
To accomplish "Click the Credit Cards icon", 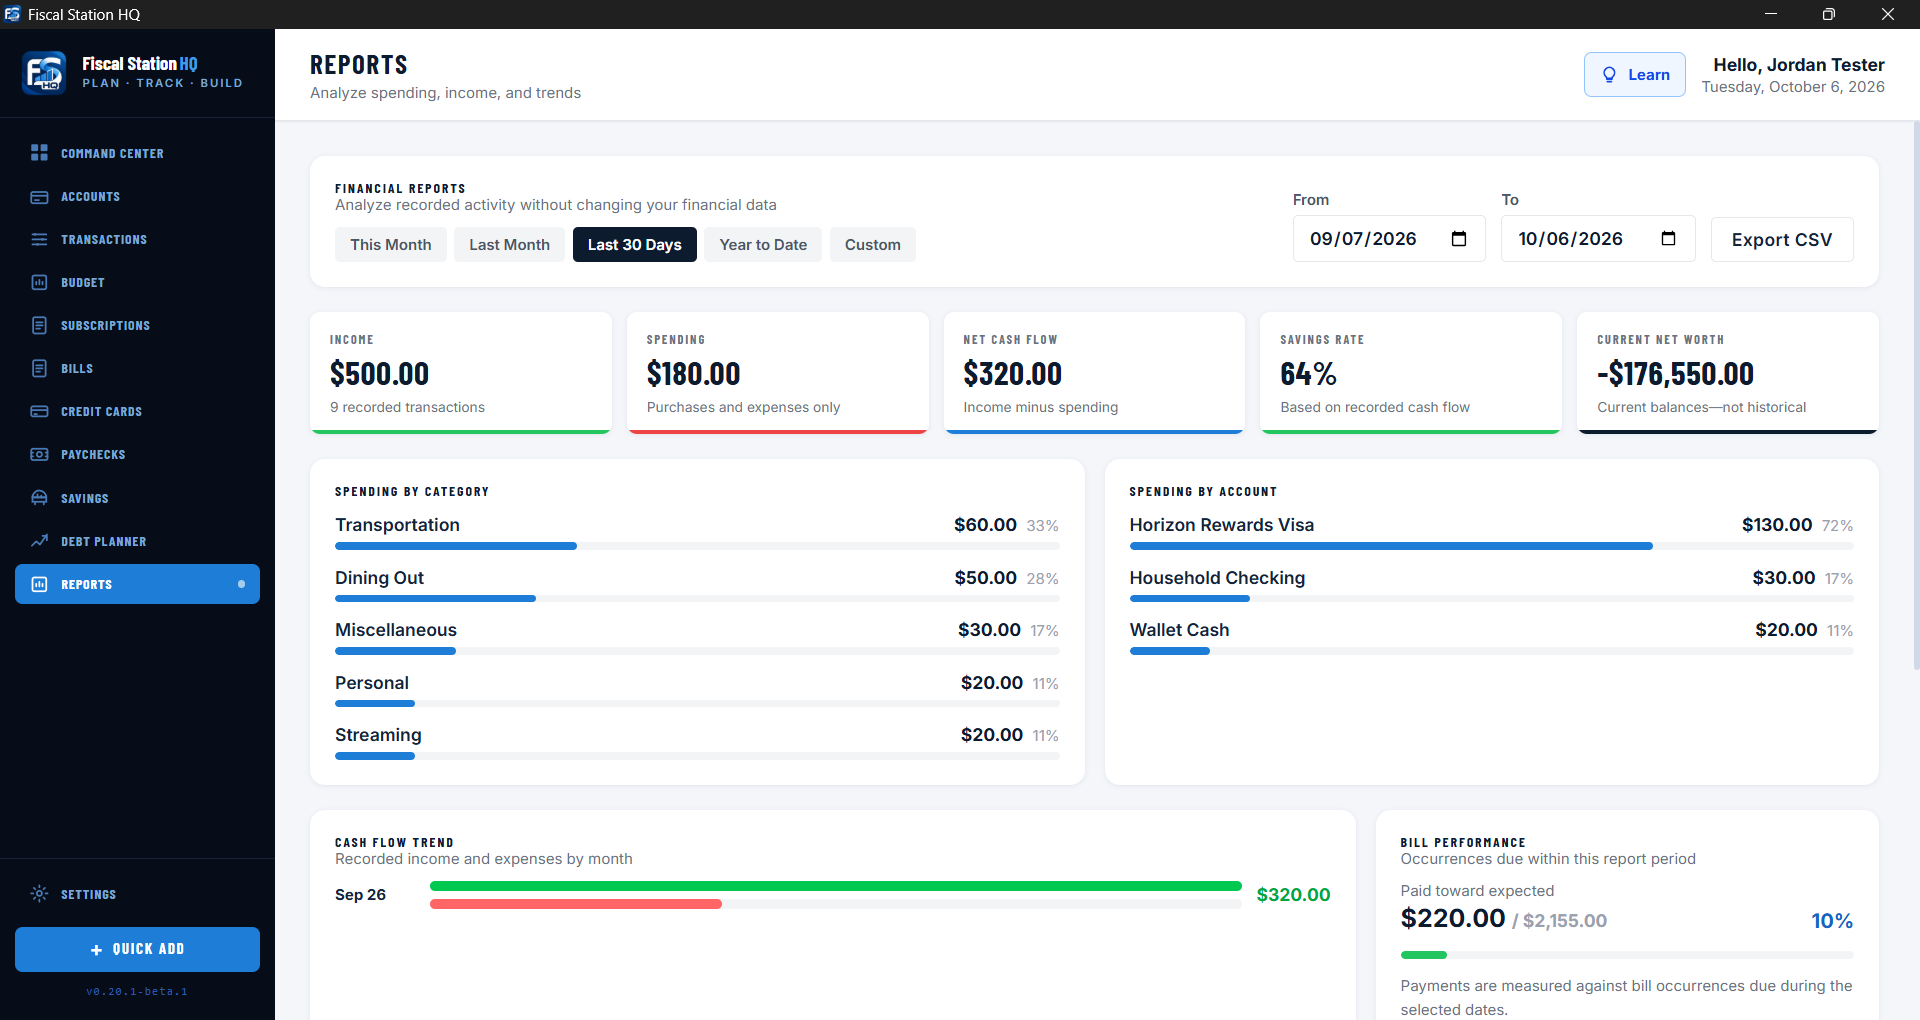I will [x=39, y=412].
